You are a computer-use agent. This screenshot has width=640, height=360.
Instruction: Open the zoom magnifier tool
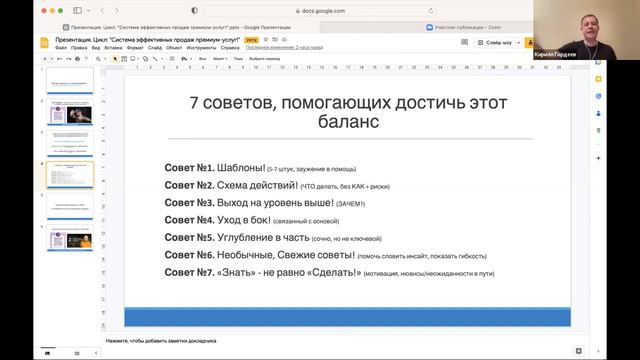(98, 59)
